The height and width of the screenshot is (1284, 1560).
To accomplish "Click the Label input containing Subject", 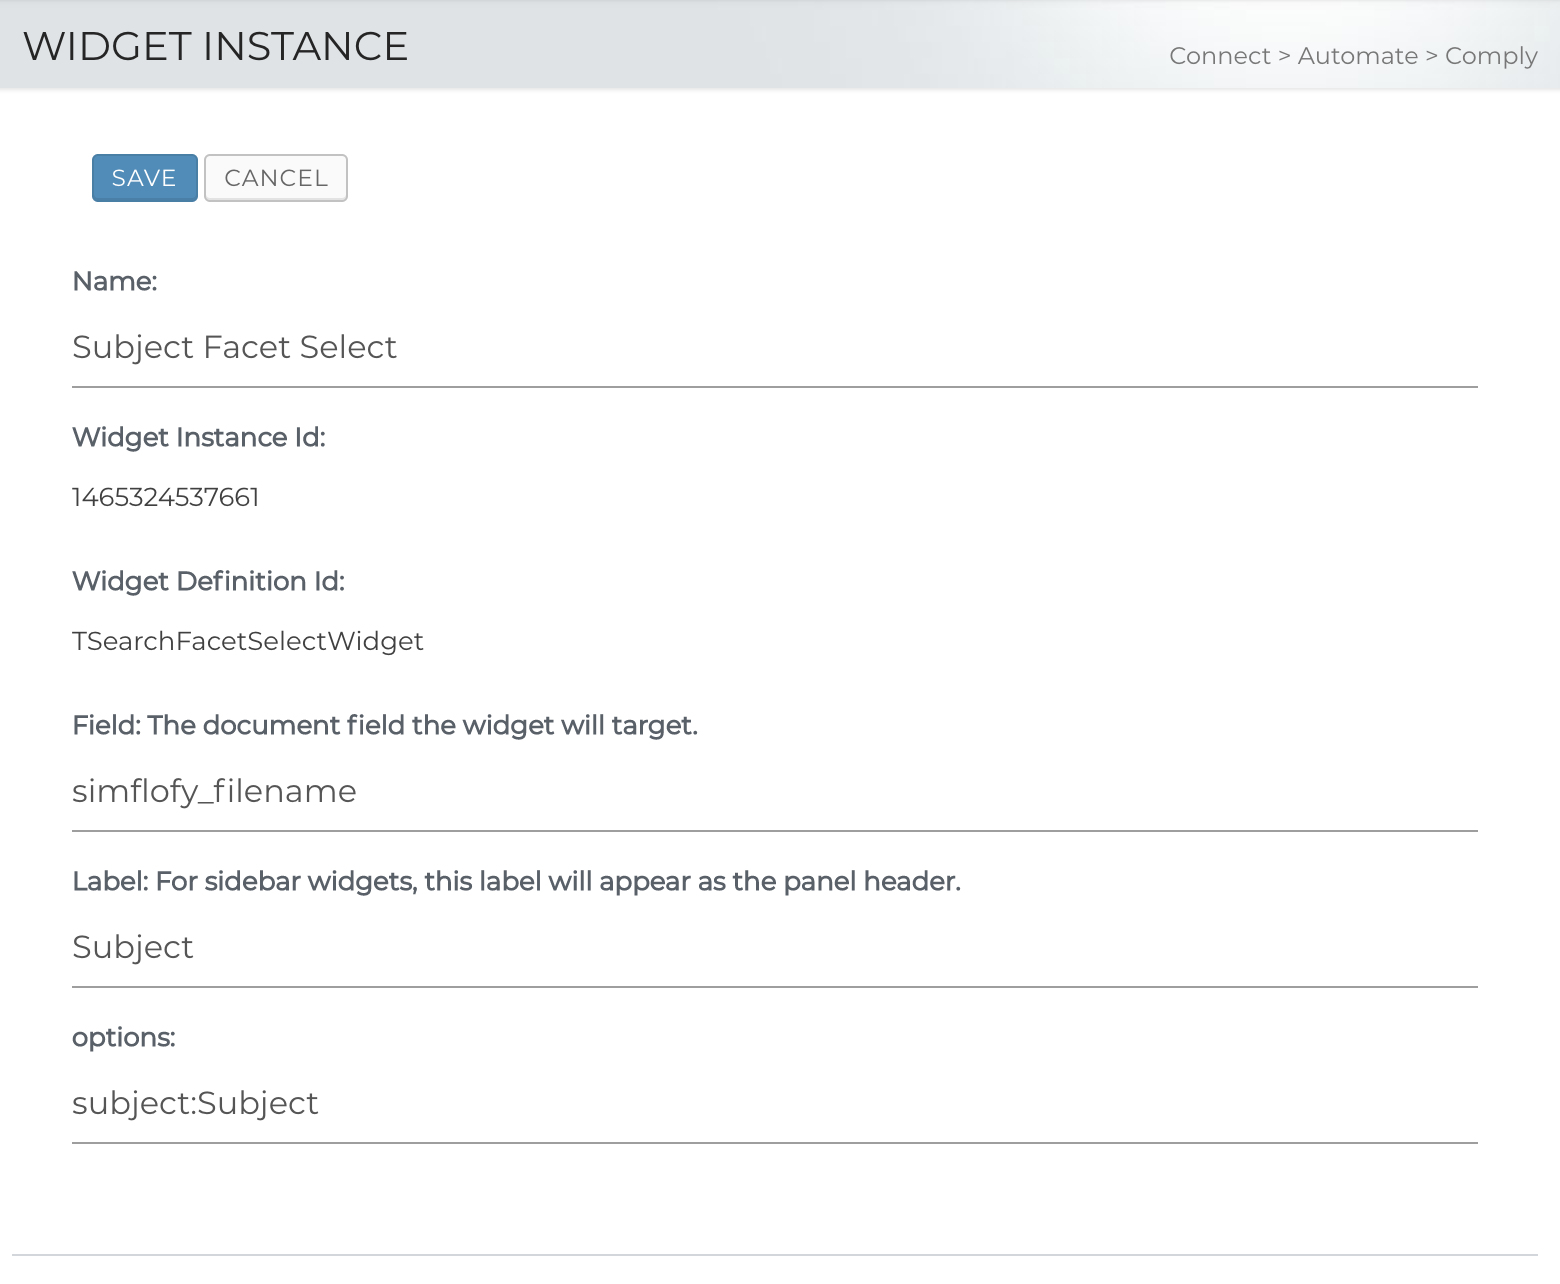I will pos(774,947).
